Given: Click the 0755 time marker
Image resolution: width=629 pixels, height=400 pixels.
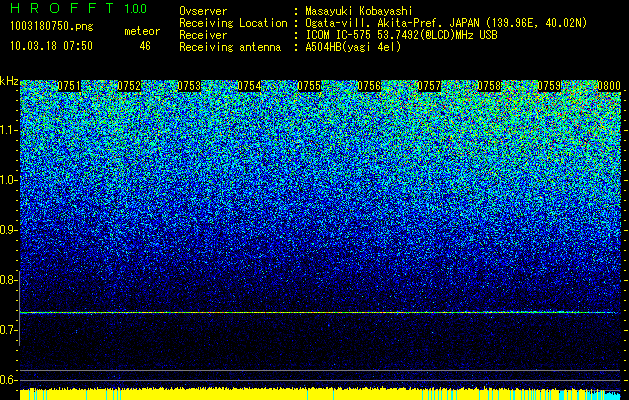Looking at the screenshot, I should pyautogui.click(x=309, y=86).
